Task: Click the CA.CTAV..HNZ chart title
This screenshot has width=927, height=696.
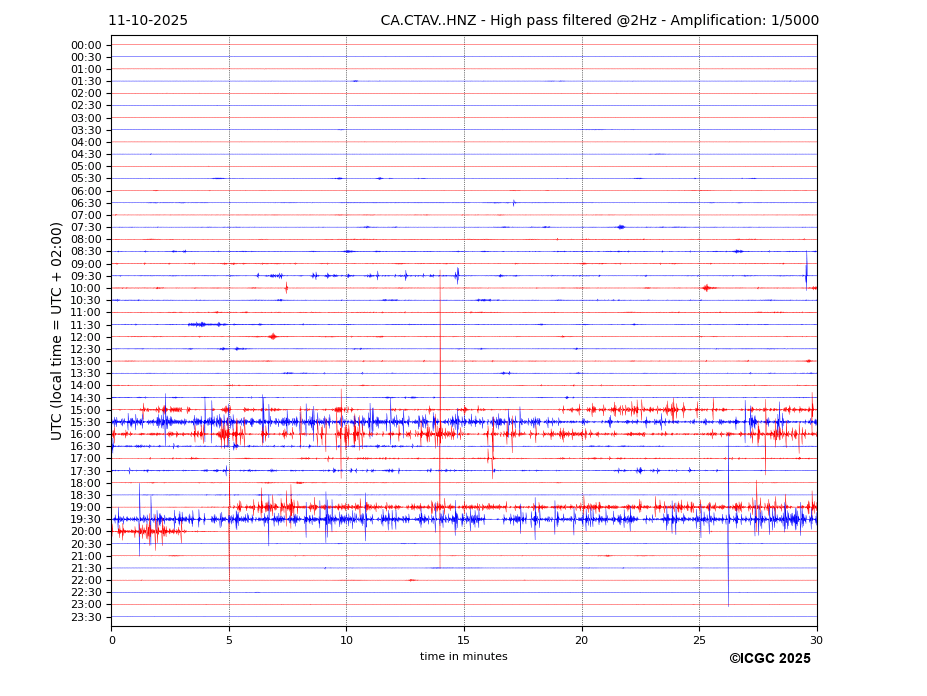Action: pyautogui.click(x=599, y=21)
